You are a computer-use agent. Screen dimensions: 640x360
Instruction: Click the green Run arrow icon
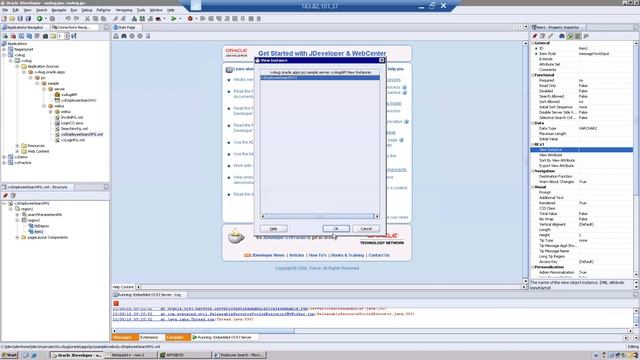tap(173, 18)
